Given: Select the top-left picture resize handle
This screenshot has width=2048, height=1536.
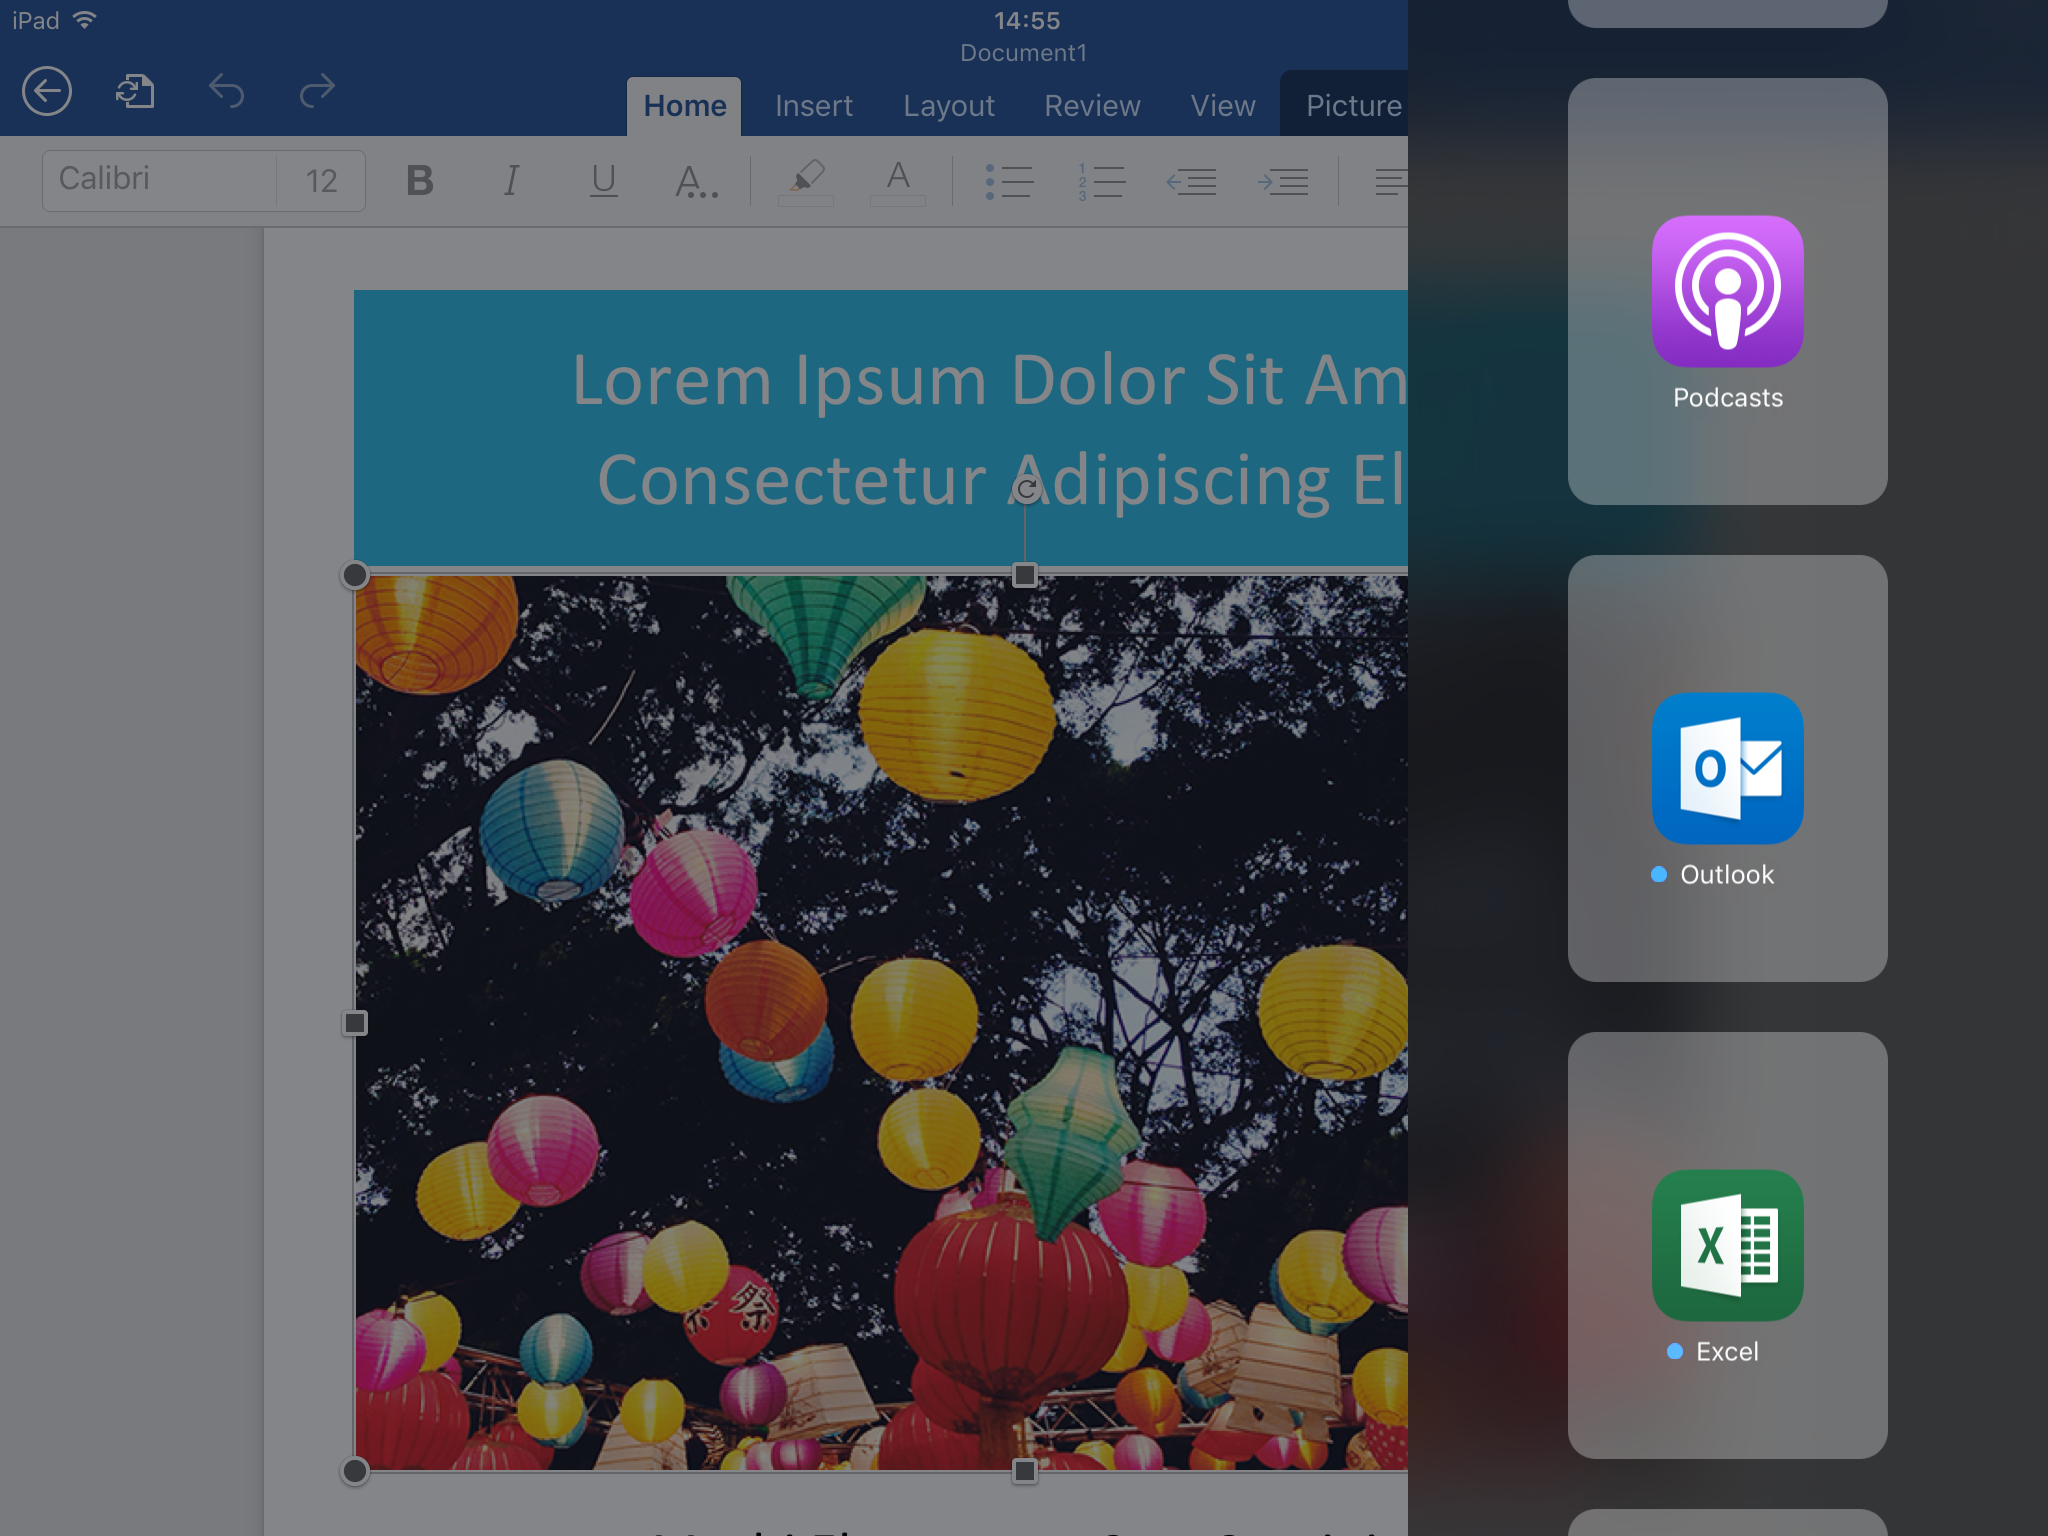Looking at the screenshot, I should click(x=355, y=575).
